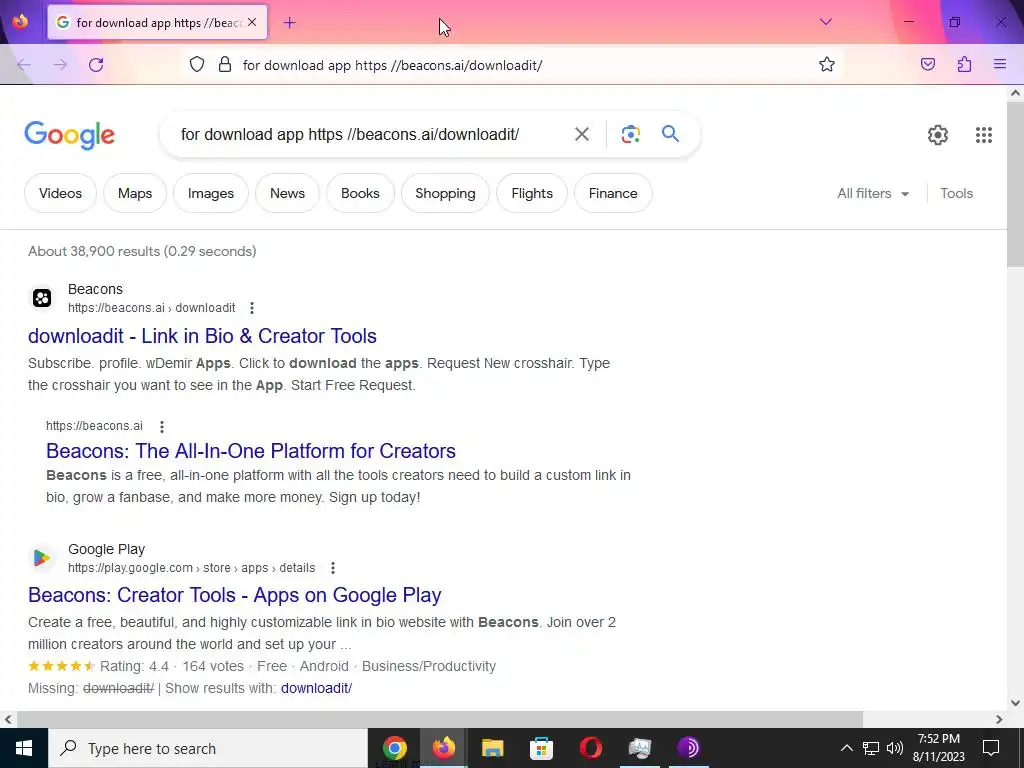This screenshot has height=768, width=1024.
Task: Switch to Books results
Action: pyautogui.click(x=360, y=193)
